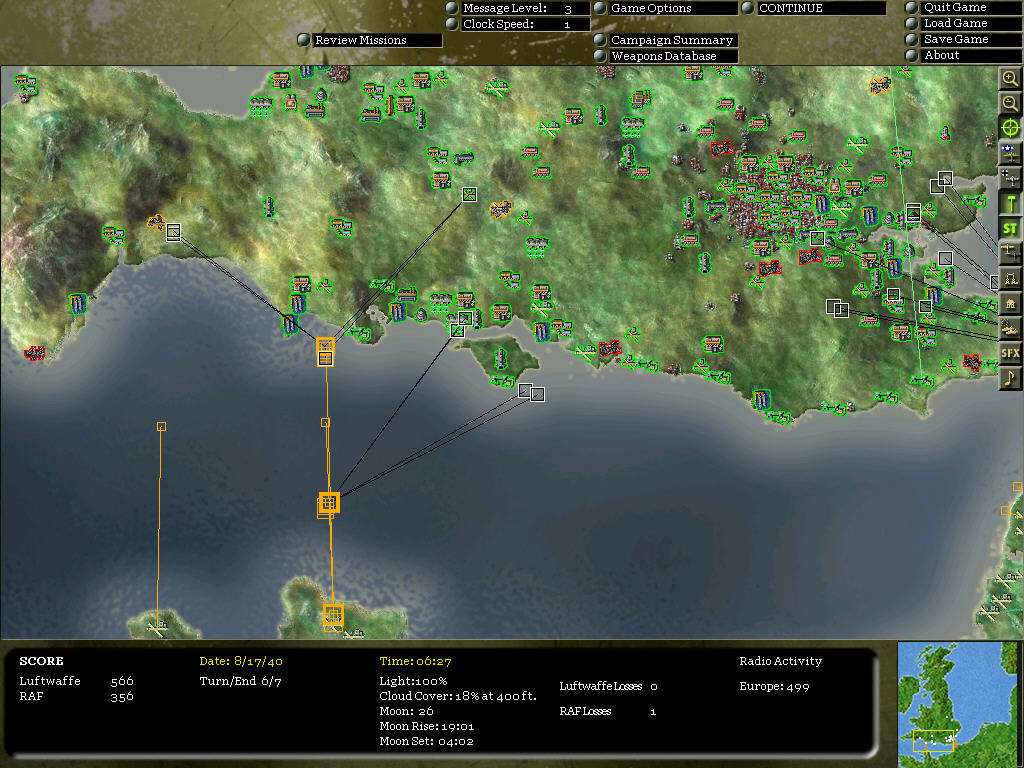This screenshot has width=1024, height=768.
Task: Click RAF score 356
Action: (122, 696)
